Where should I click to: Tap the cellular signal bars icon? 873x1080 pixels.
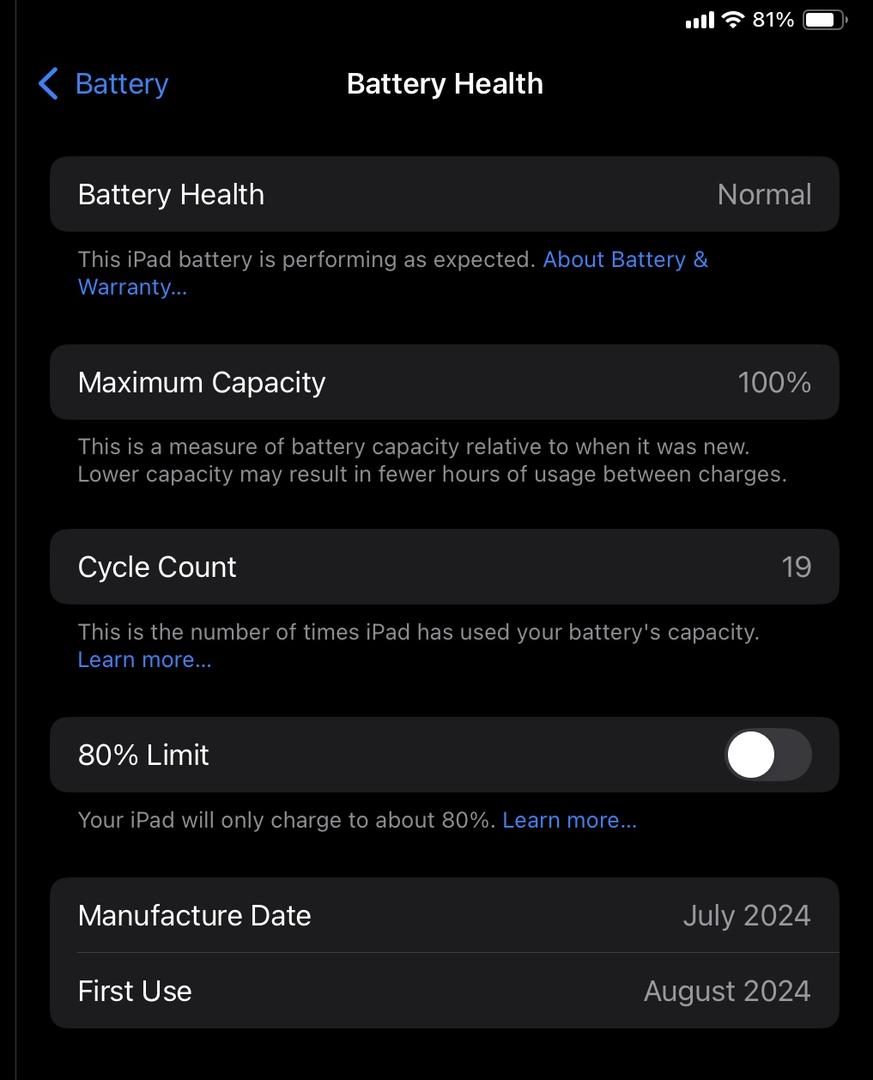coord(700,20)
